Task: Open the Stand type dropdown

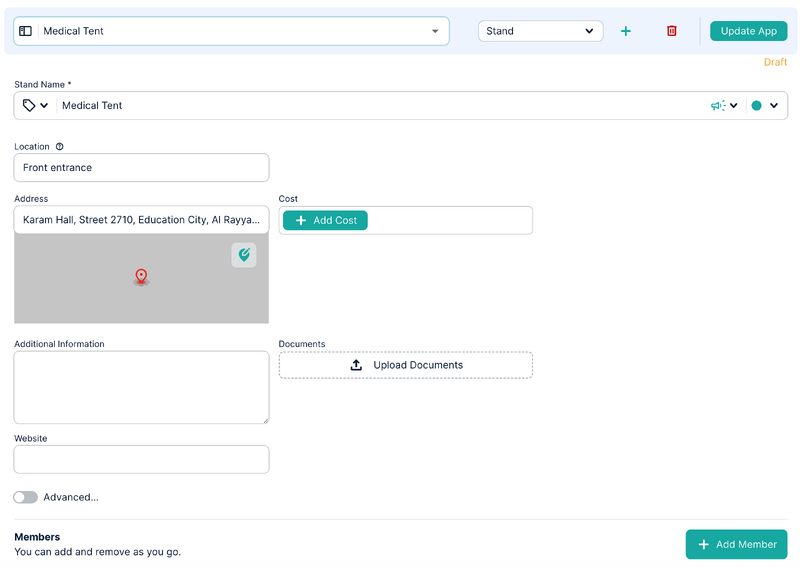Action: pyautogui.click(x=540, y=31)
